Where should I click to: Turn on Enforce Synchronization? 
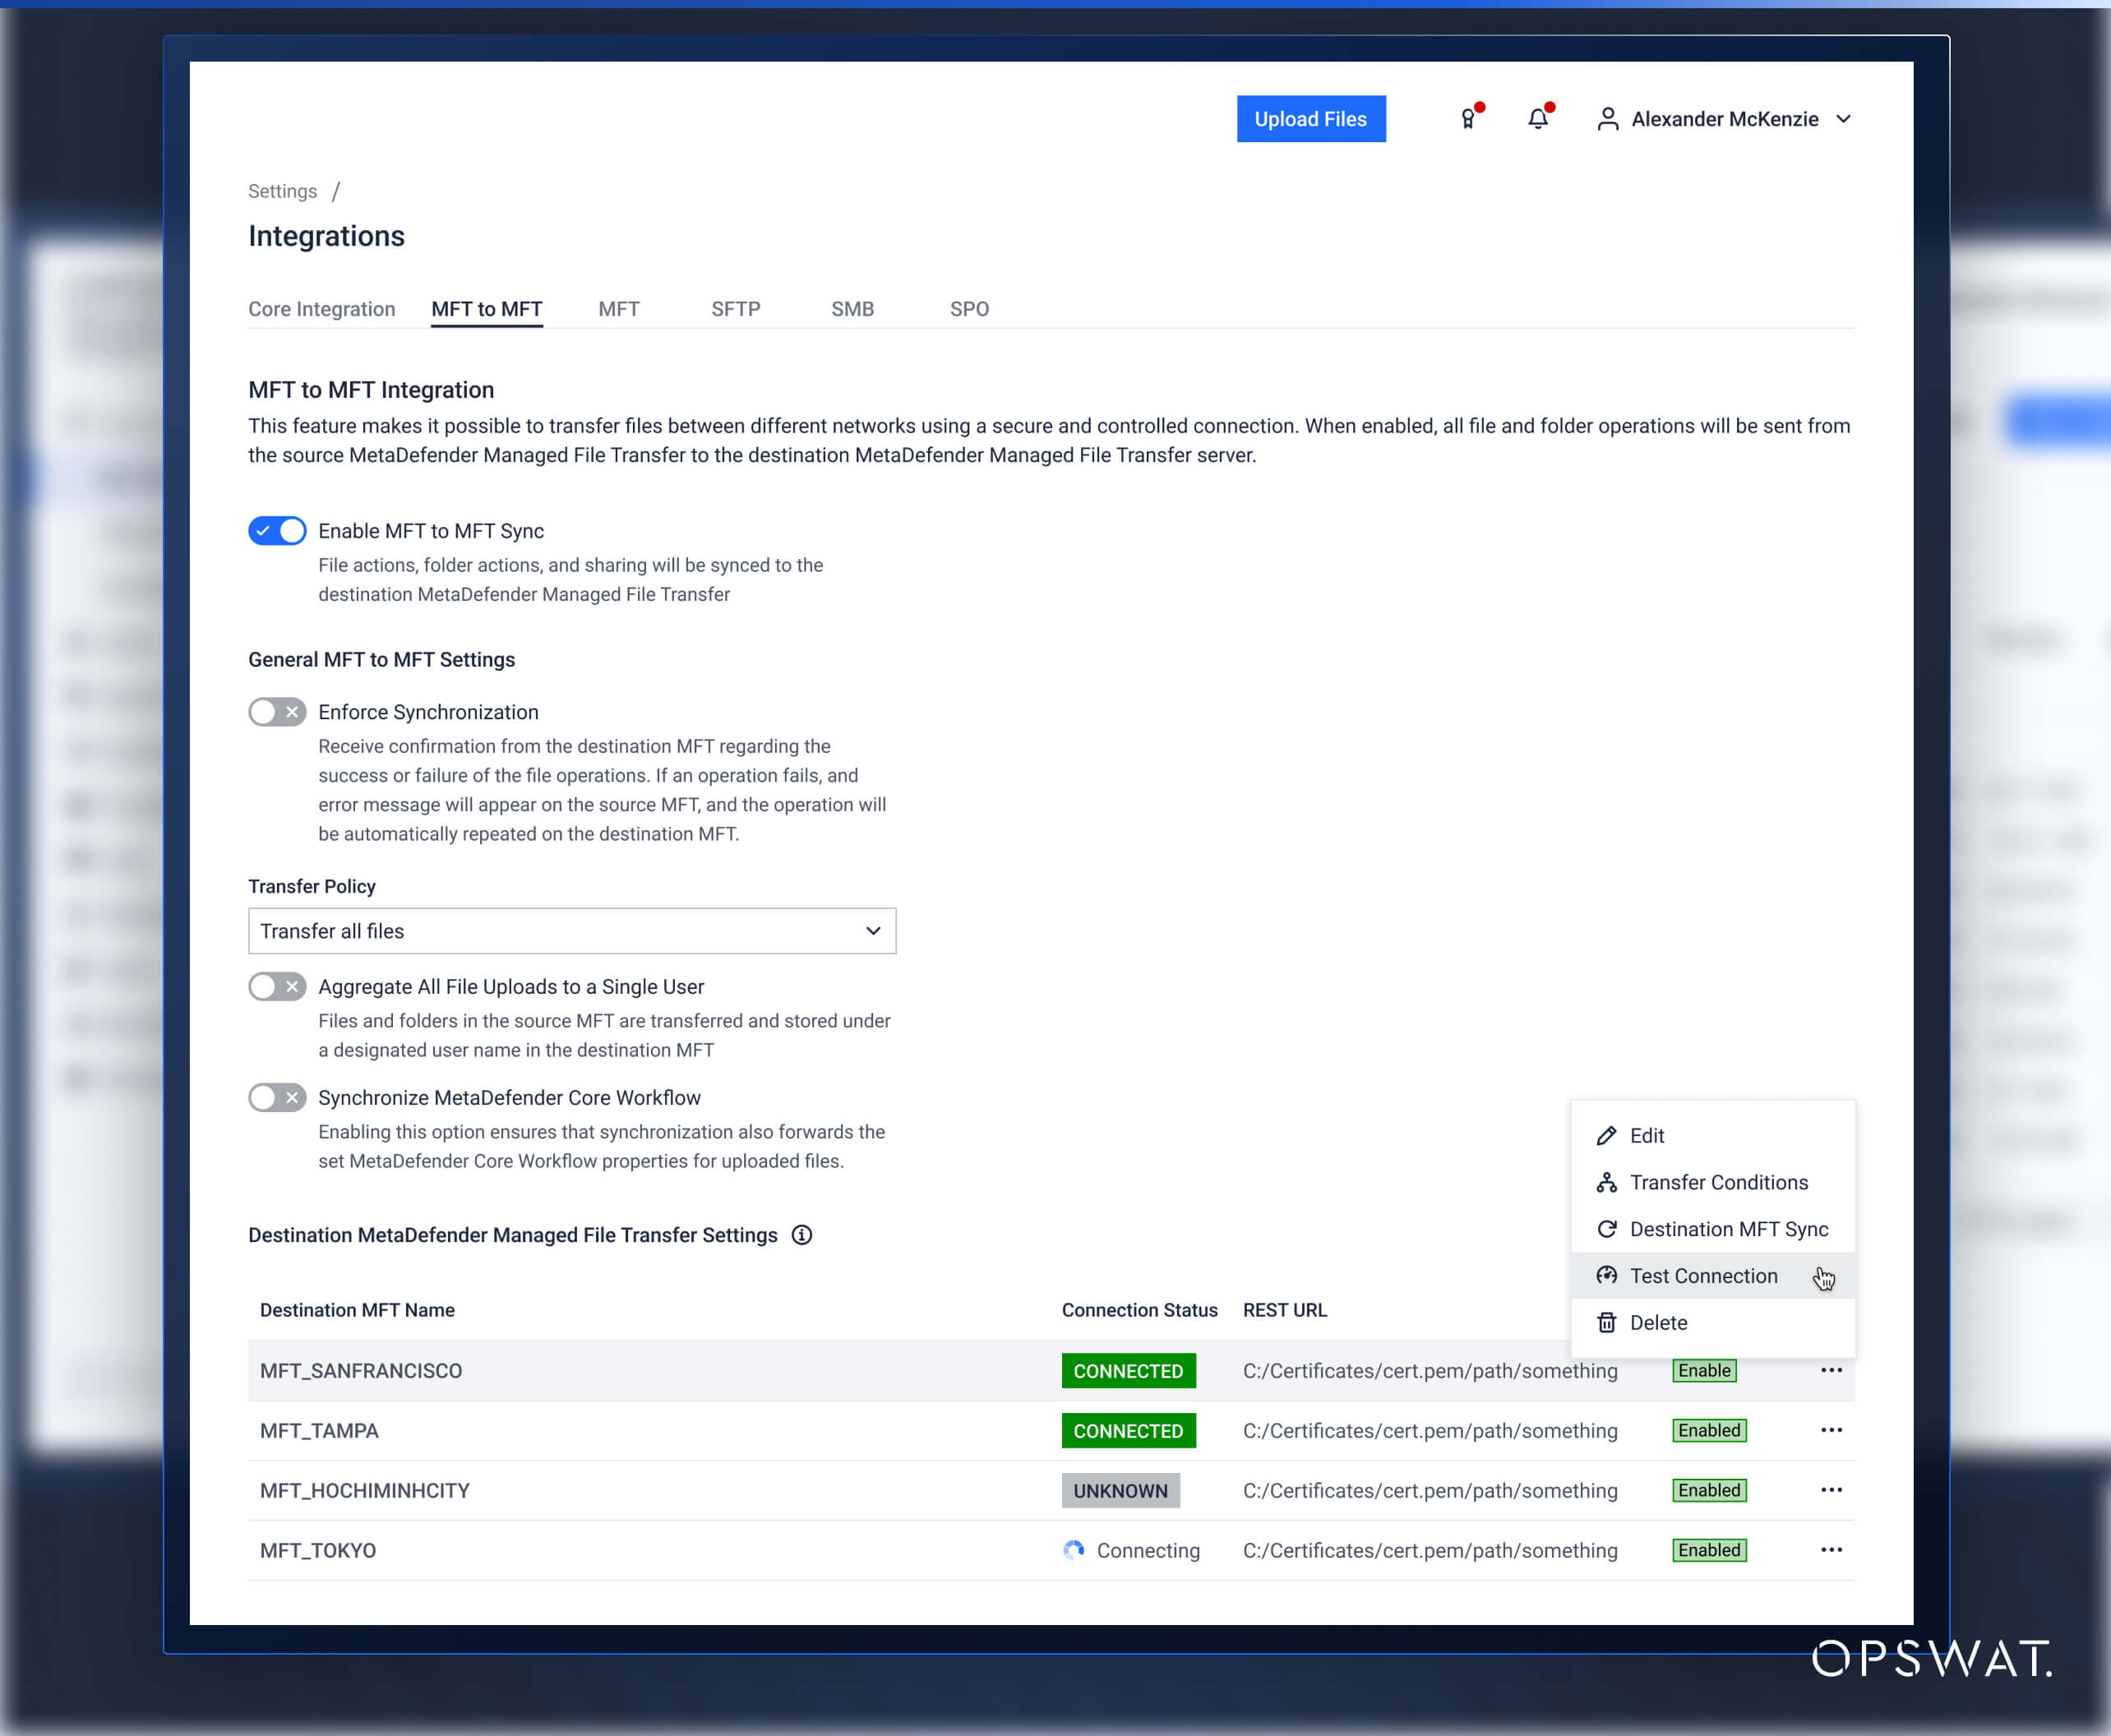pos(277,712)
